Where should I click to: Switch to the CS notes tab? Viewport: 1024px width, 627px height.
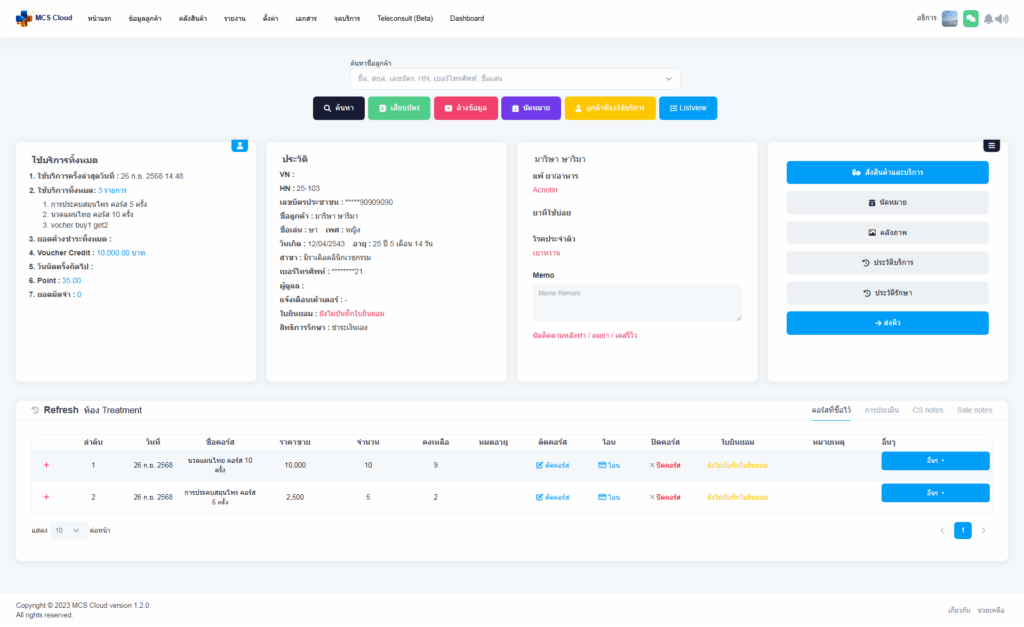(x=927, y=410)
